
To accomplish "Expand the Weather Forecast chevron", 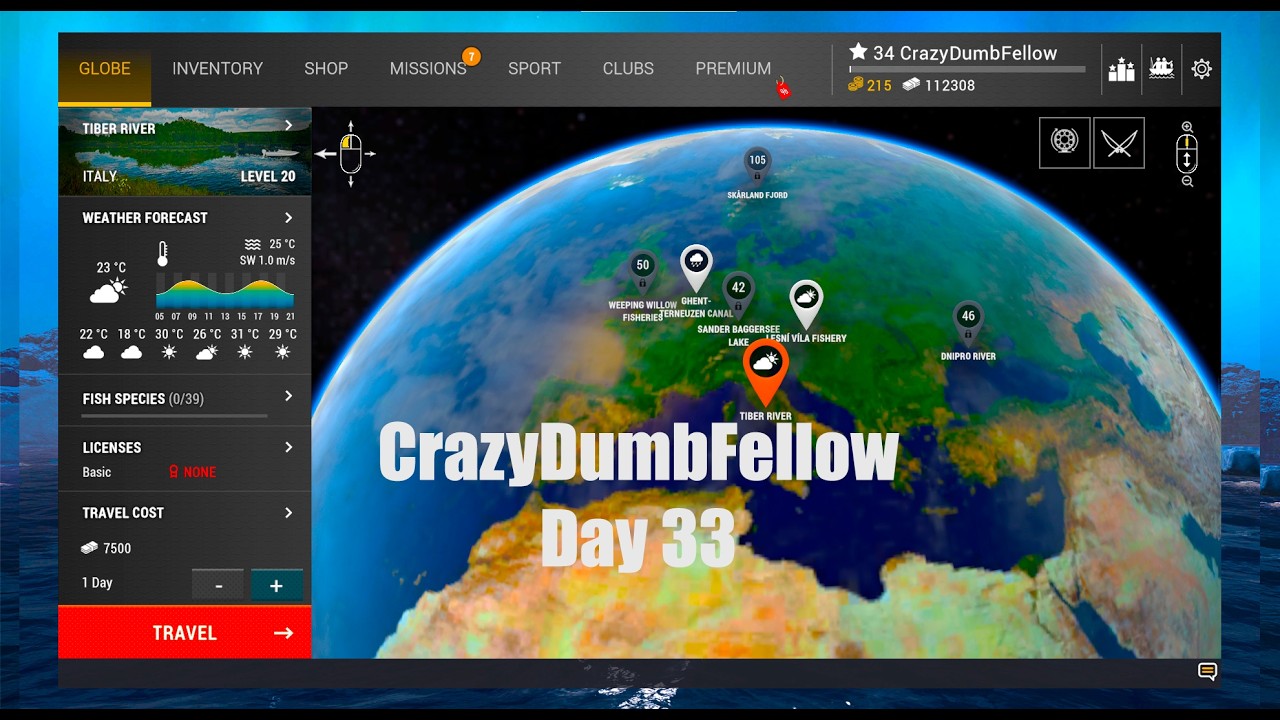I will pos(288,218).
